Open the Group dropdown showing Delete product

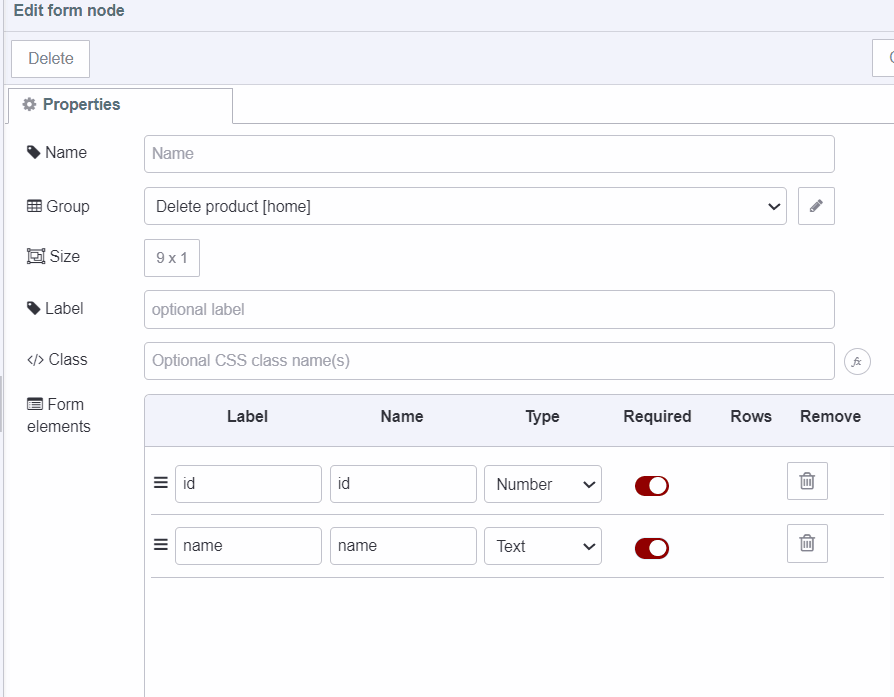467,206
